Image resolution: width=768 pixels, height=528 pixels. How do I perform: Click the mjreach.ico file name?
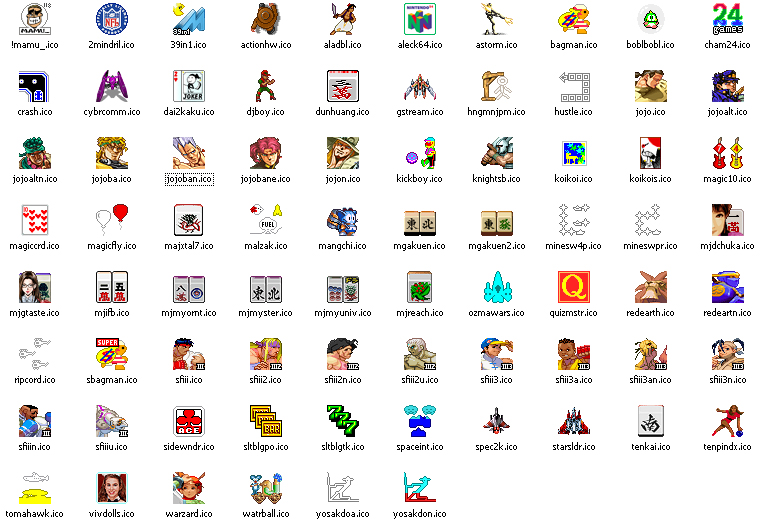420,312
